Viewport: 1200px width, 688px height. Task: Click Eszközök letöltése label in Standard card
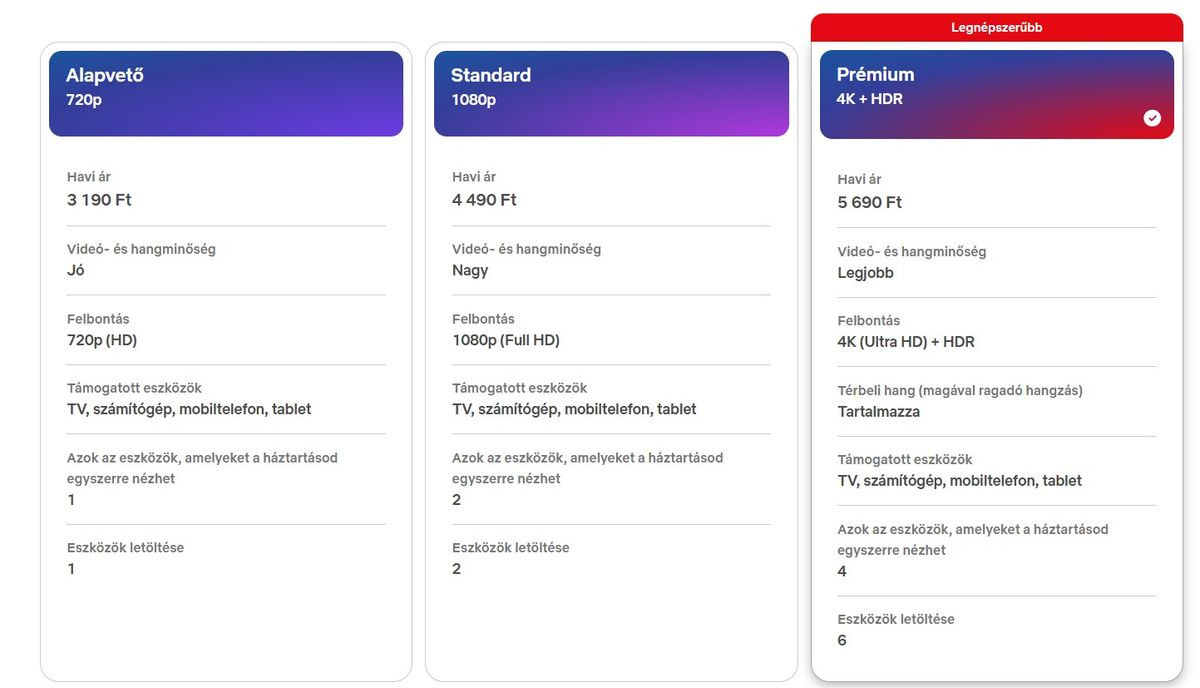pyautogui.click(x=510, y=548)
